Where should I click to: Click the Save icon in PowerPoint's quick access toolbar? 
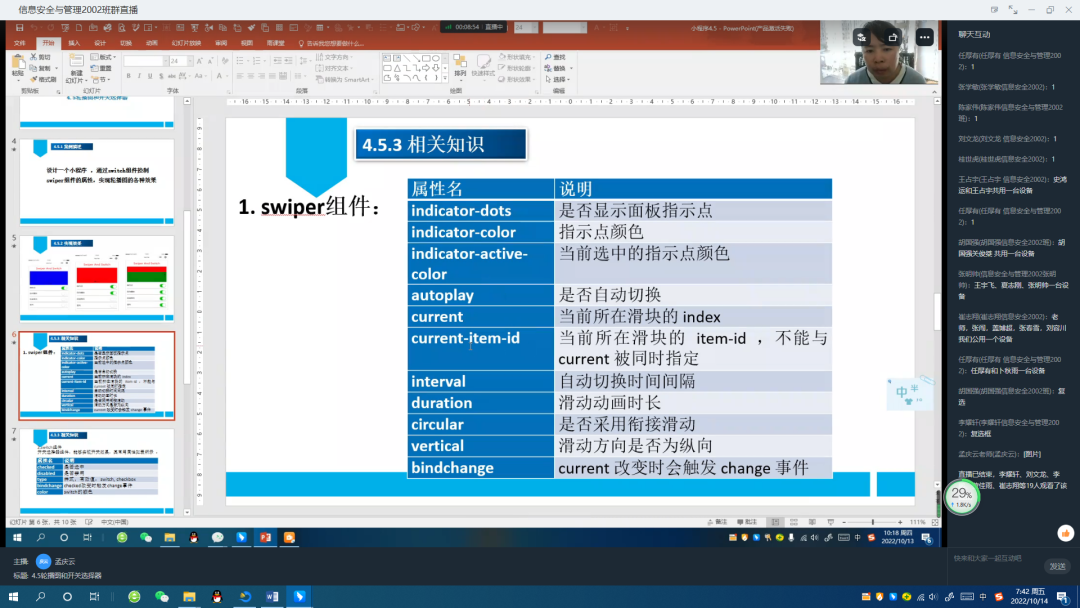pyautogui.click(x=19, y=28)
